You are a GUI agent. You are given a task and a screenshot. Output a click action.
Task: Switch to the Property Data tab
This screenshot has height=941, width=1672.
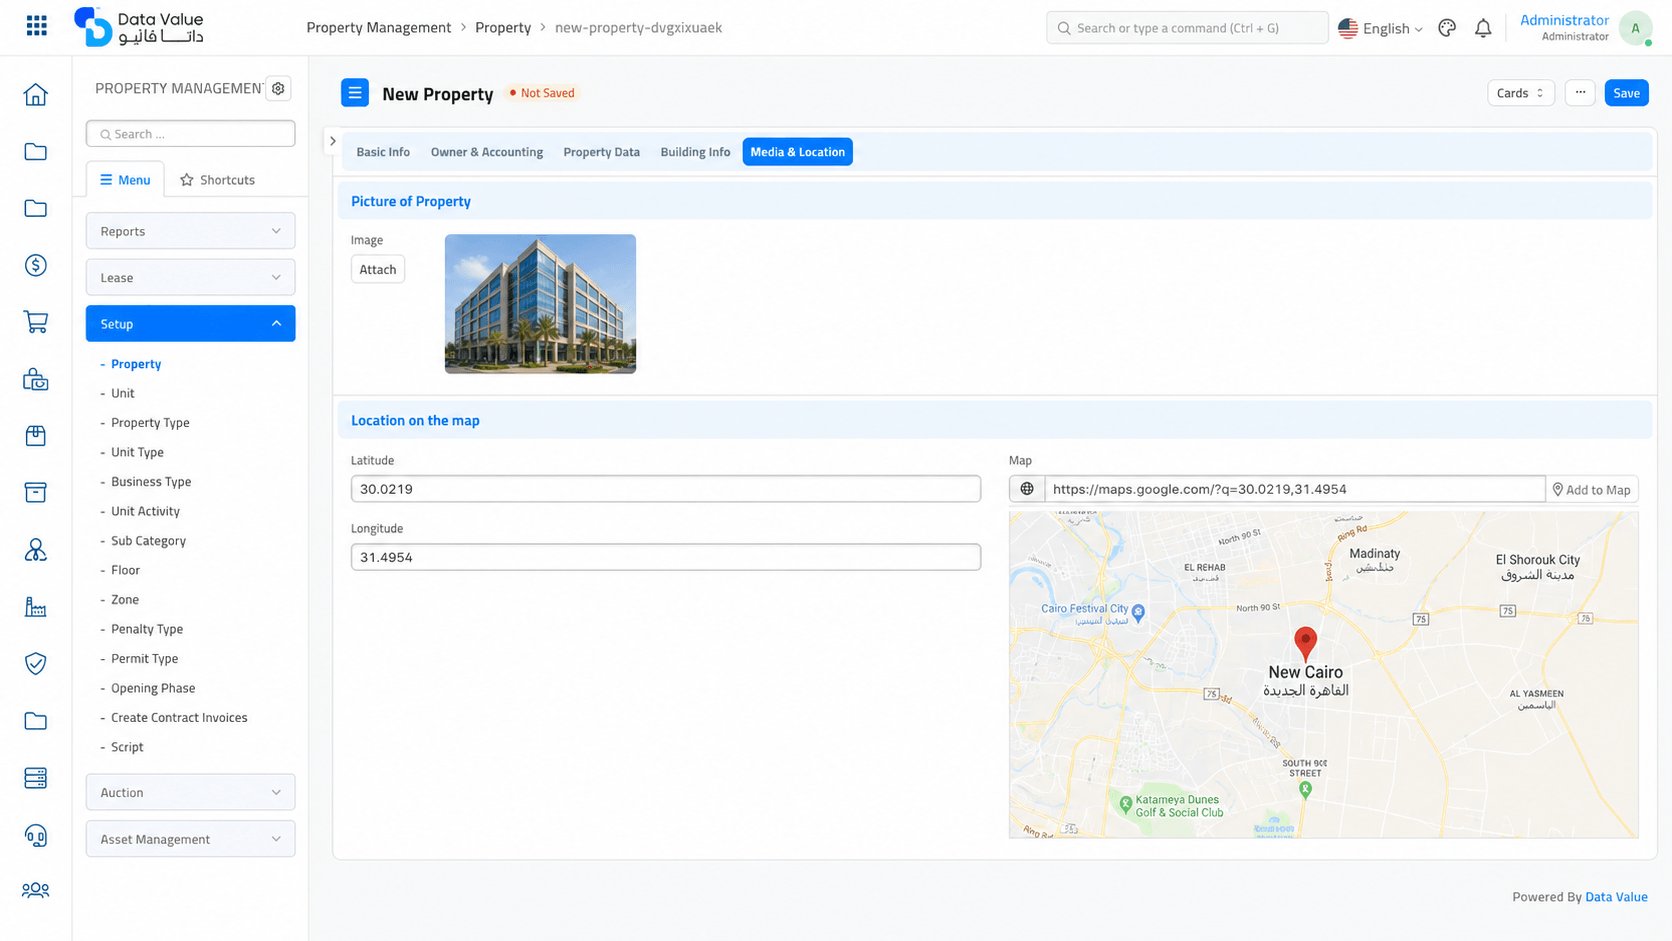click(x=601, y=152)
